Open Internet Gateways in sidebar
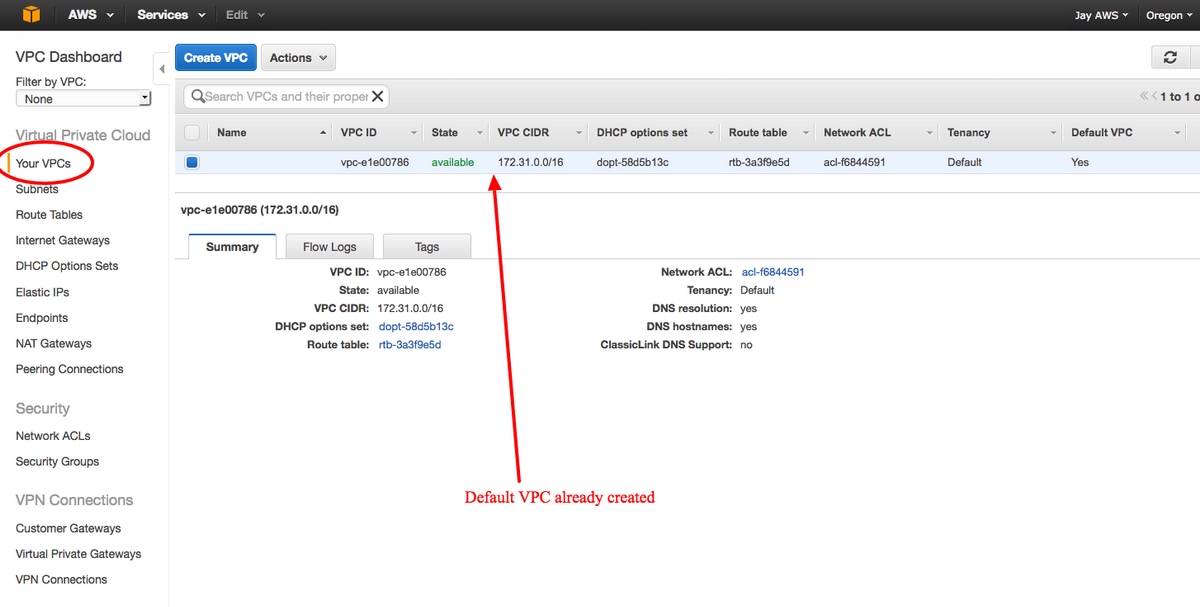The height and width of the screenshot is (607, 1200). (x=63, y=240)
